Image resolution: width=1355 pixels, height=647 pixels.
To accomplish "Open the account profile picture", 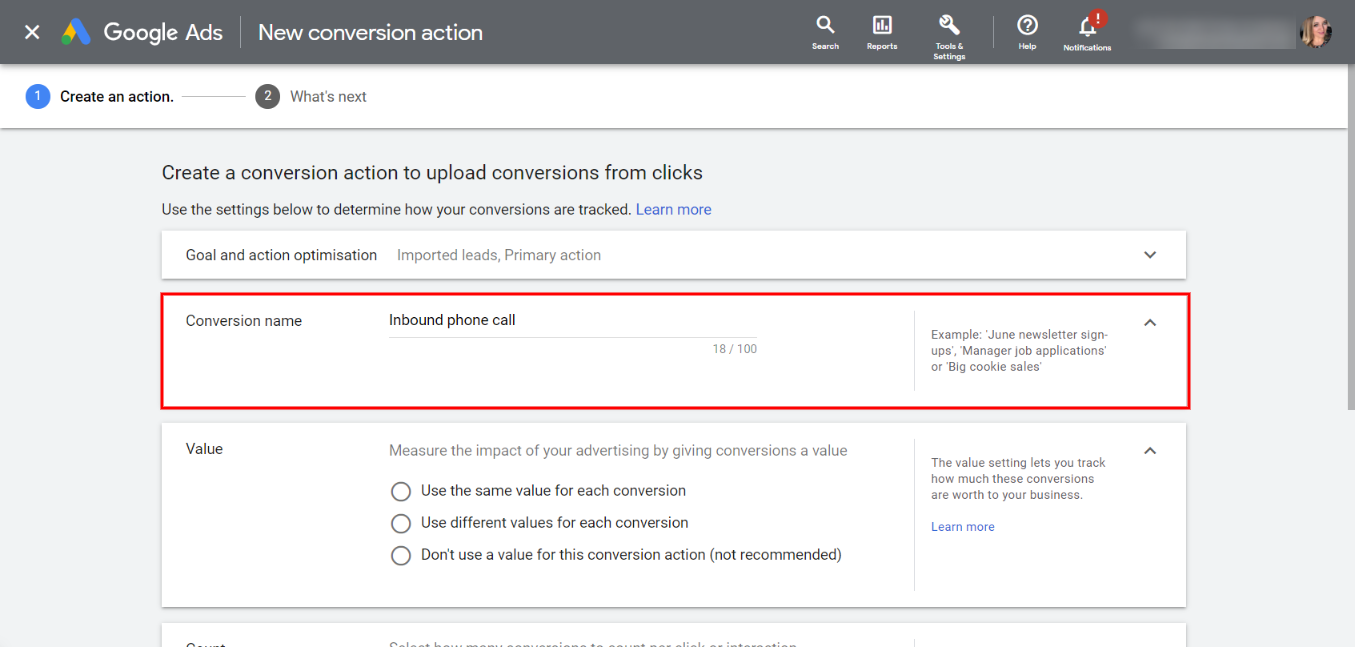I will (x=1317, y=30).
